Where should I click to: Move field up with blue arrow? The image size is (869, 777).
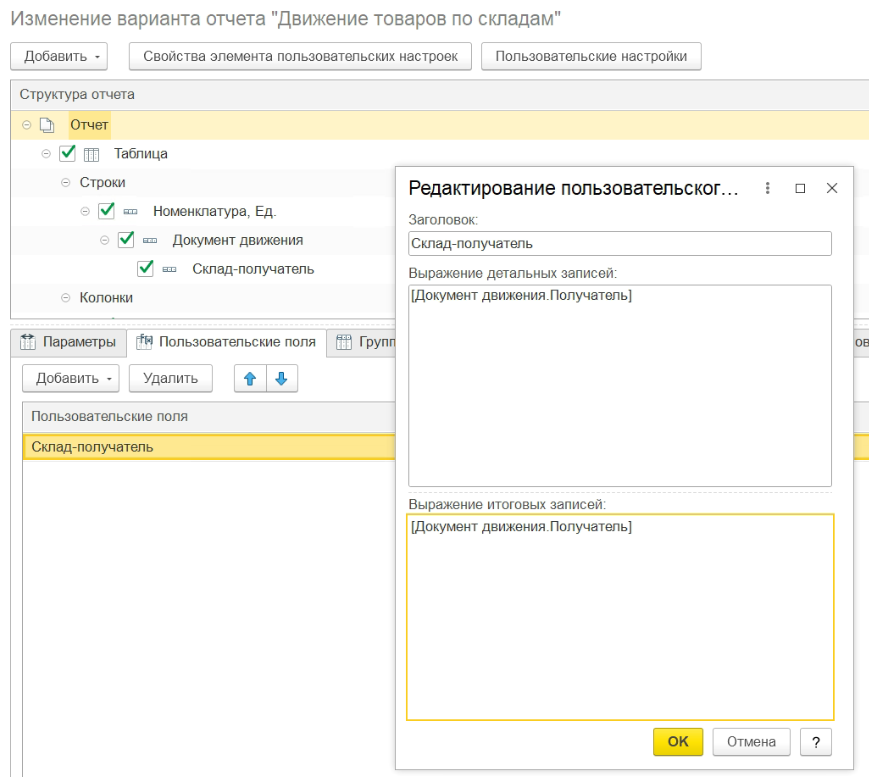coord(250,379)
